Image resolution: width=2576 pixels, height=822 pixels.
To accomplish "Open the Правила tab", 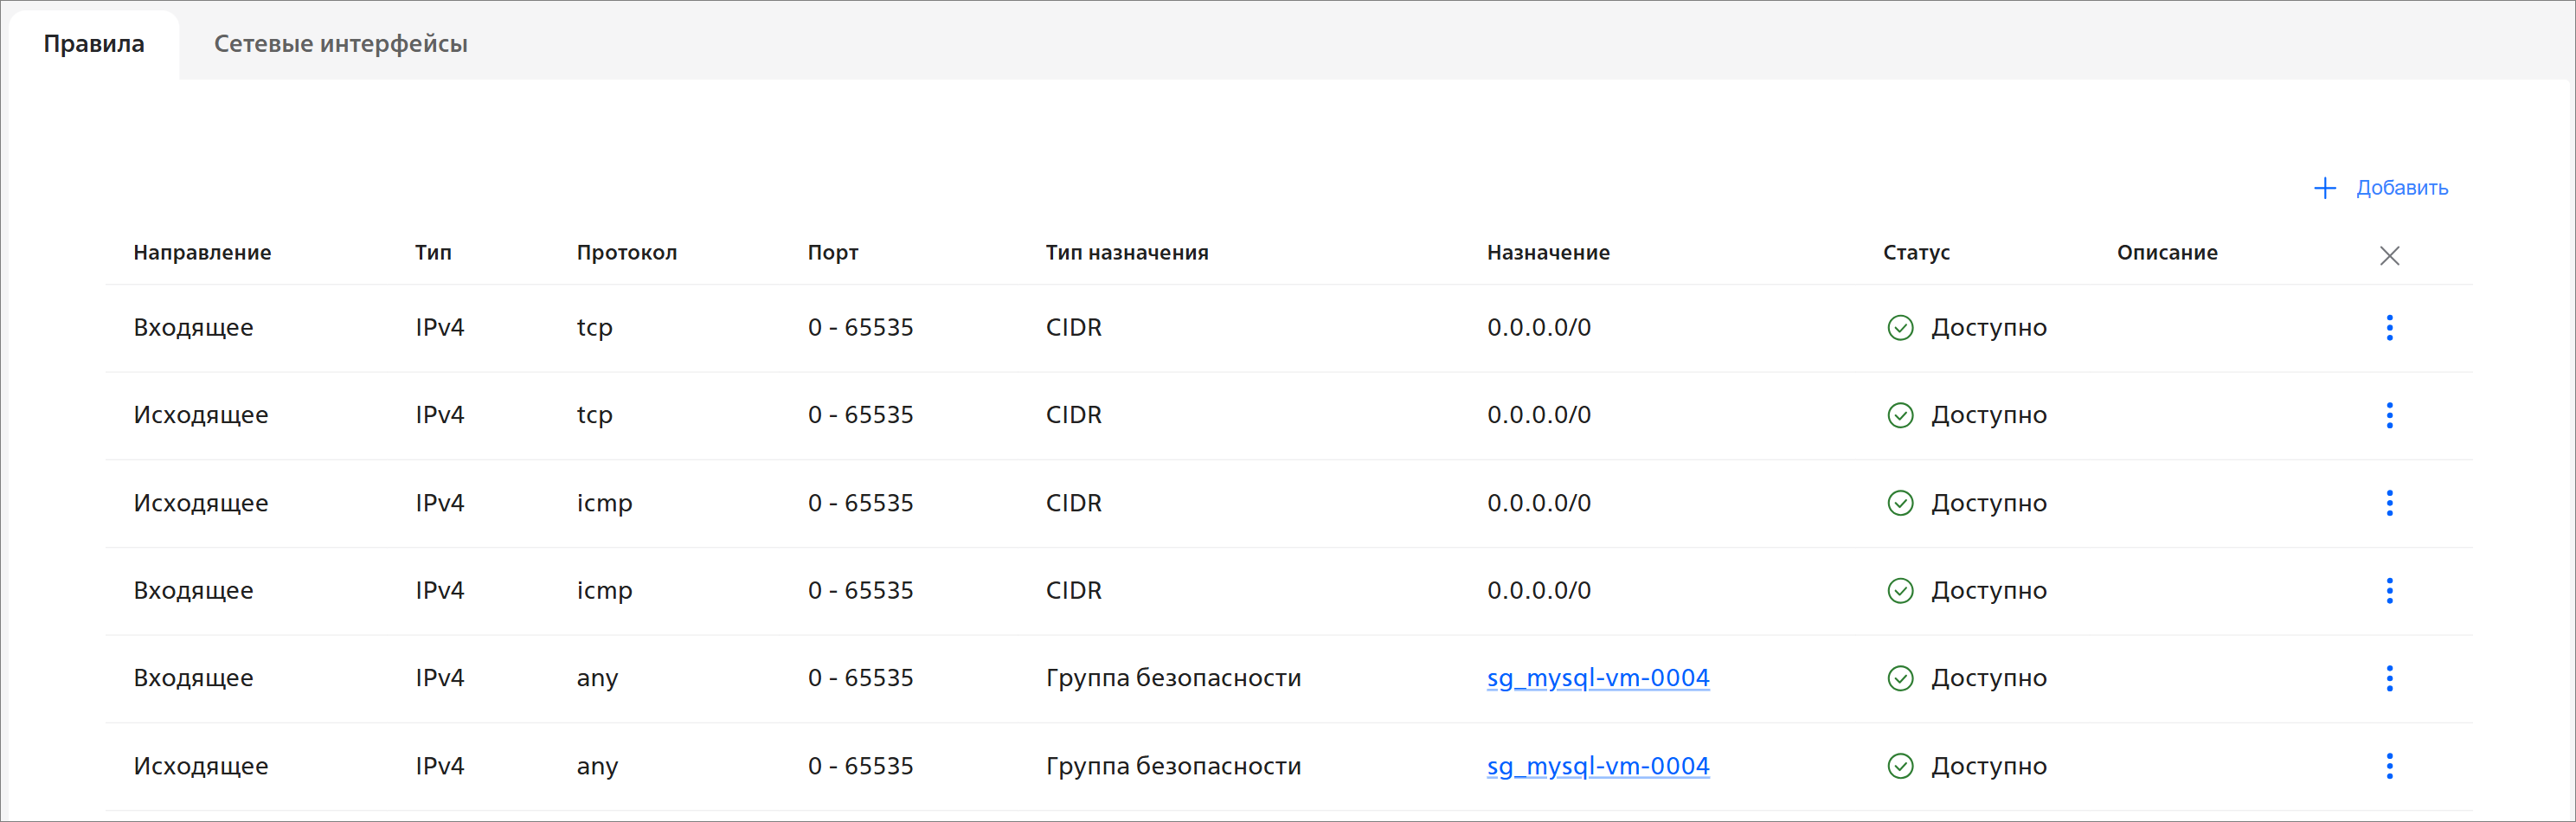I will (94, 44).
